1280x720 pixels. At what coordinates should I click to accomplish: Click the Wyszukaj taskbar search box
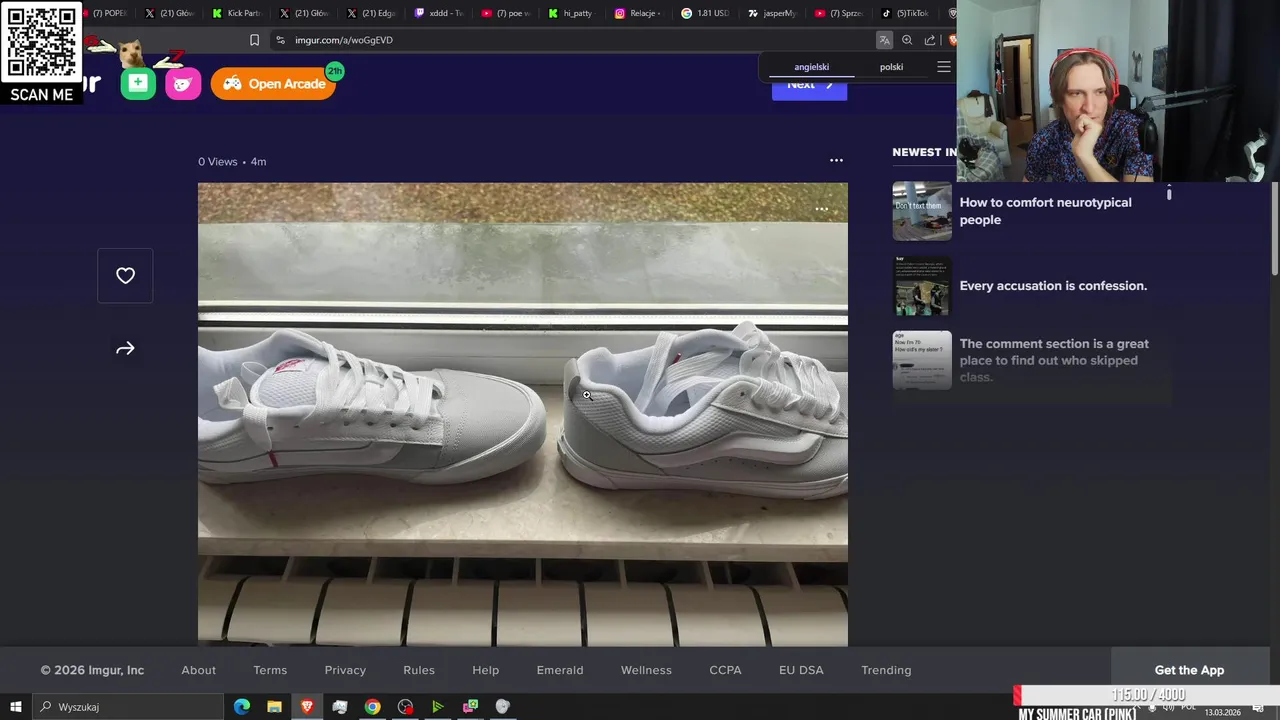[x=130, y=707]
